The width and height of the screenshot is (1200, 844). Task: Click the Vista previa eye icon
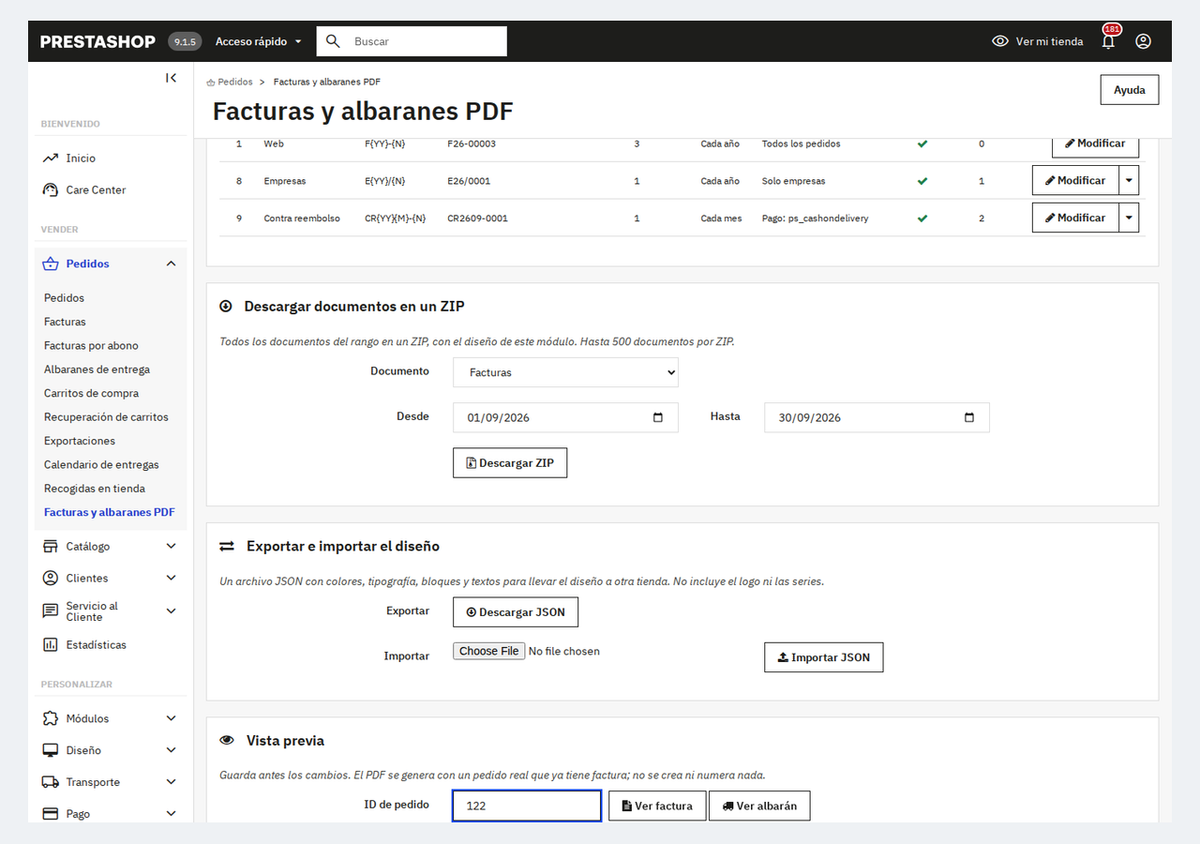click(x=227, y=741)
